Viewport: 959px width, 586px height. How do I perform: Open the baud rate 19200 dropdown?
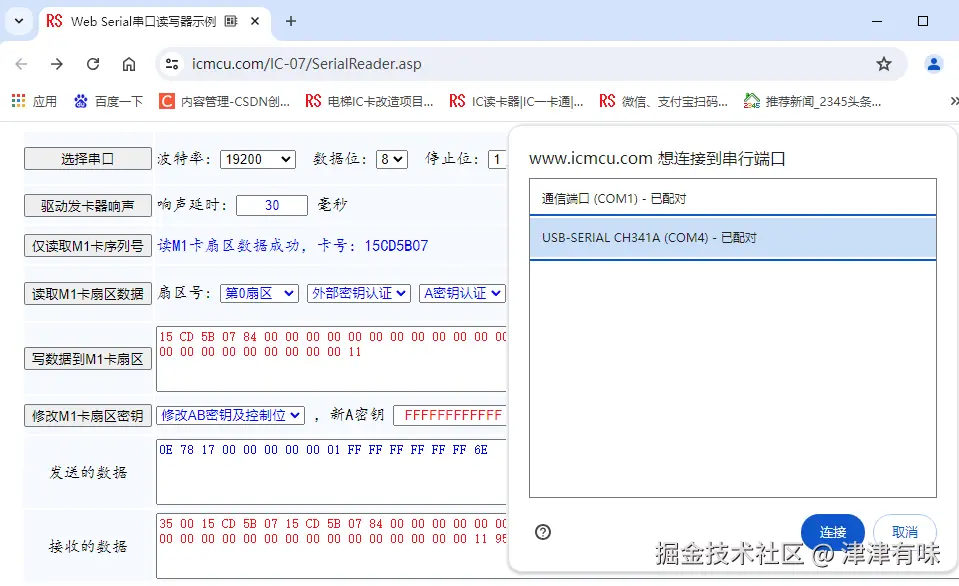[x=257, y=160]
